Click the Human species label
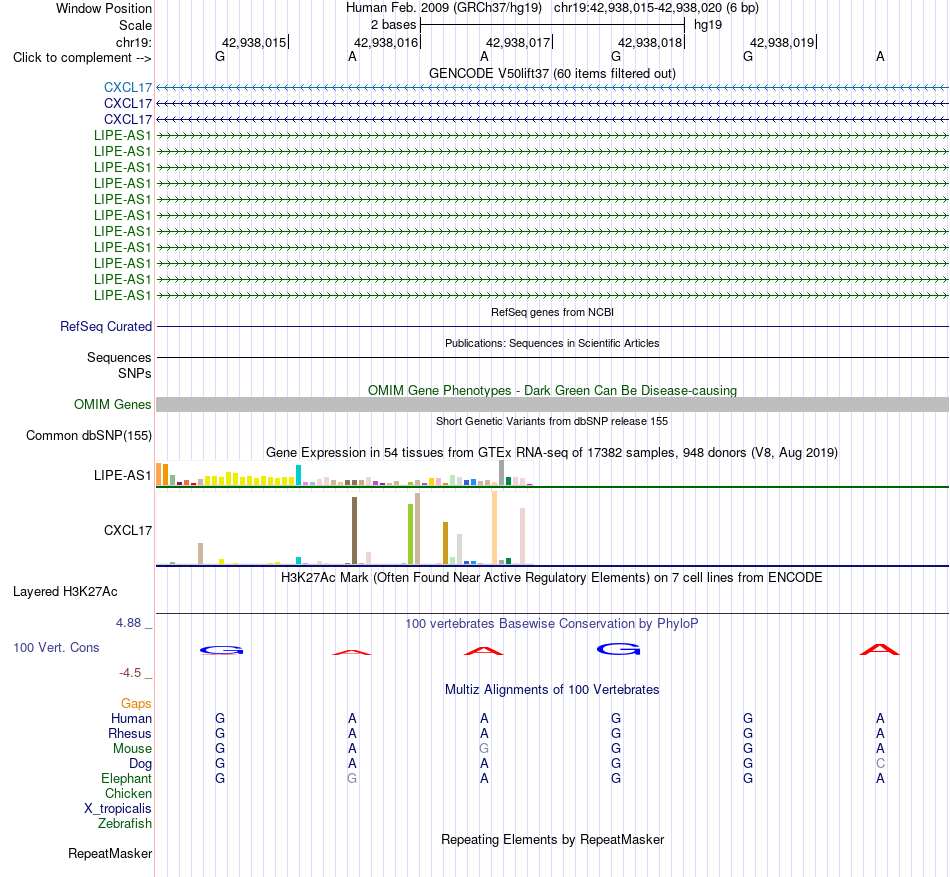Screen dimensions: 950x877 [131, 718]
